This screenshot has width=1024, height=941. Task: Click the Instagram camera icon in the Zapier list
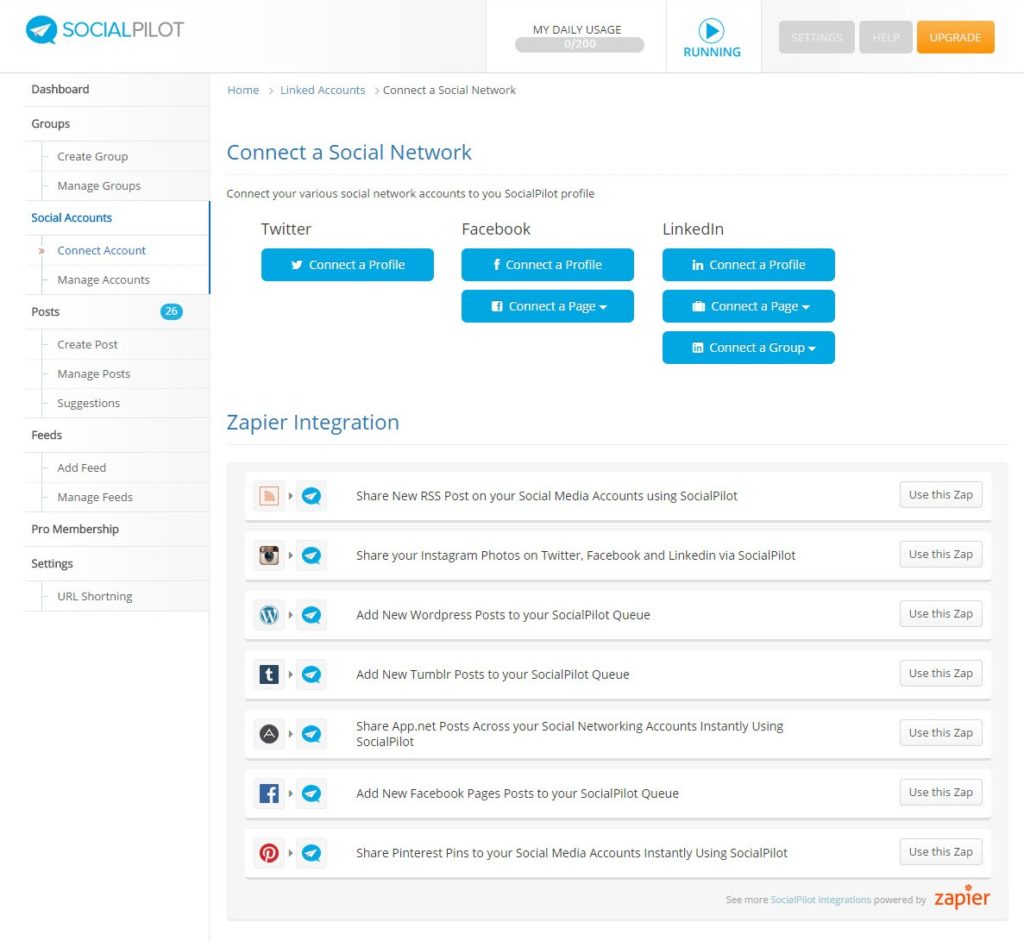267,554
